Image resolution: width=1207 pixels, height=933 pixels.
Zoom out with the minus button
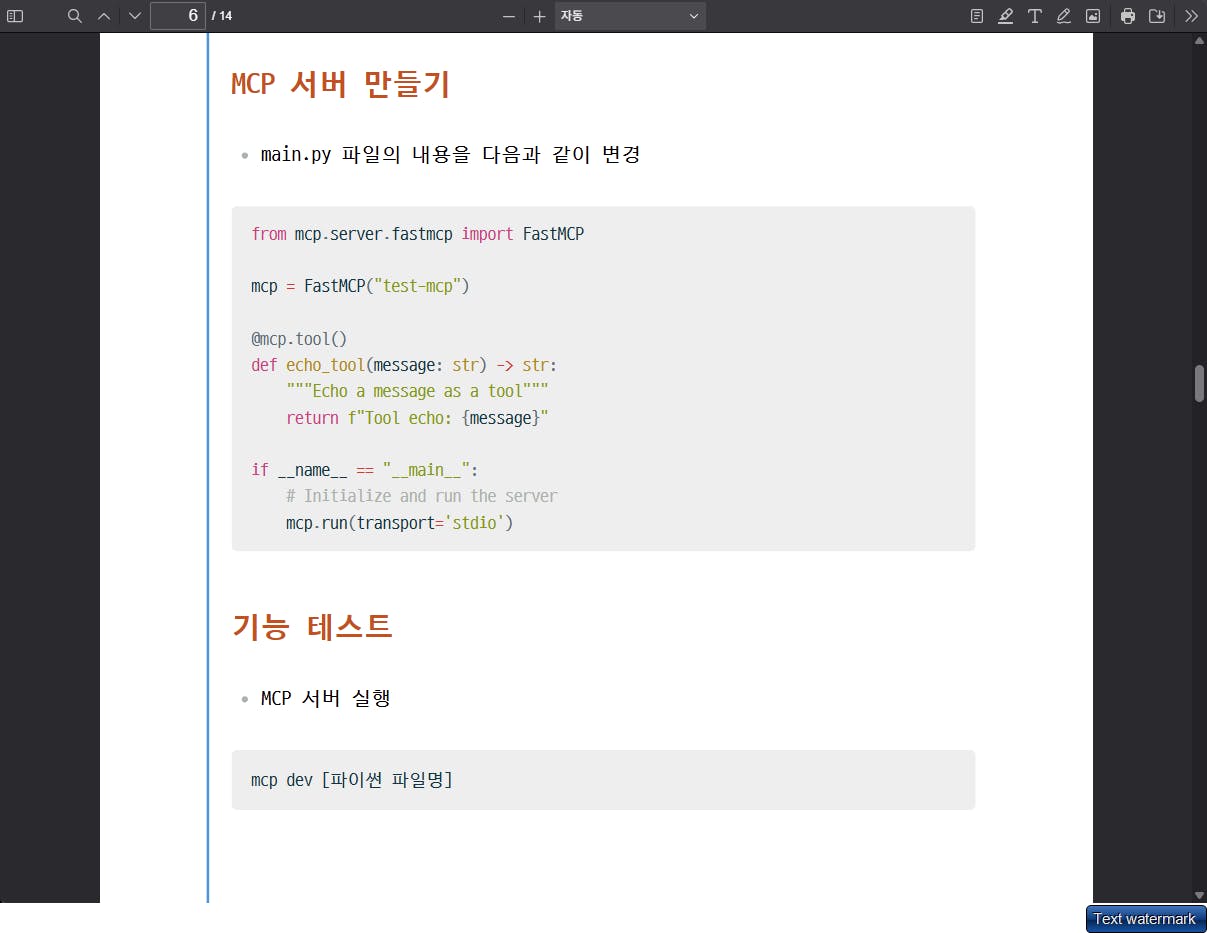pyautogui.click(x=509, y=16)
